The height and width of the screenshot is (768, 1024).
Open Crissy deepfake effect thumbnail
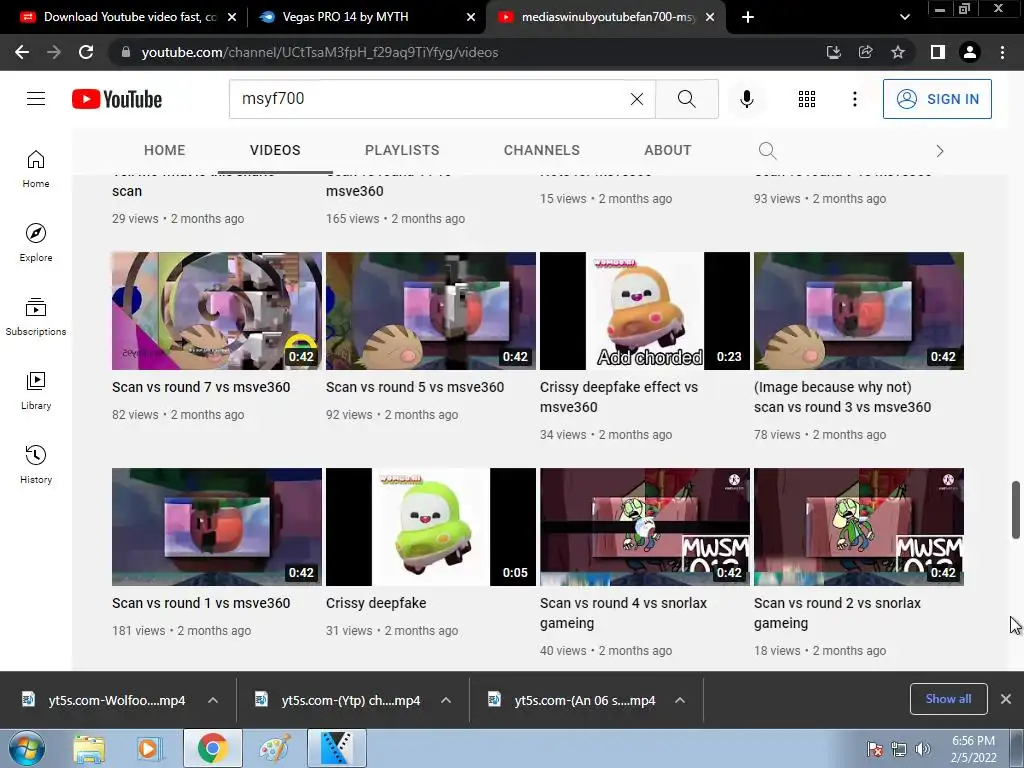[645, 311]
